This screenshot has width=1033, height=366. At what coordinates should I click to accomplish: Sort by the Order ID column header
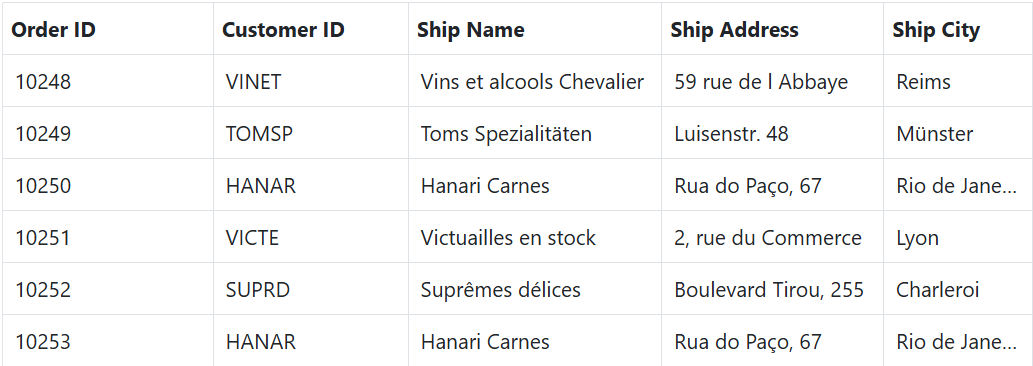[x=107, y=29]
